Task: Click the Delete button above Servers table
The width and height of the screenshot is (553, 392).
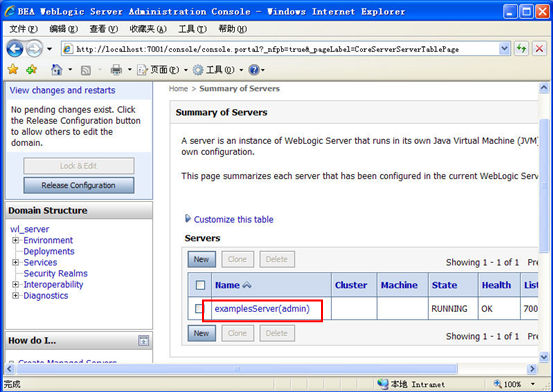Action: pyautogui.click(x=277, y=259)
